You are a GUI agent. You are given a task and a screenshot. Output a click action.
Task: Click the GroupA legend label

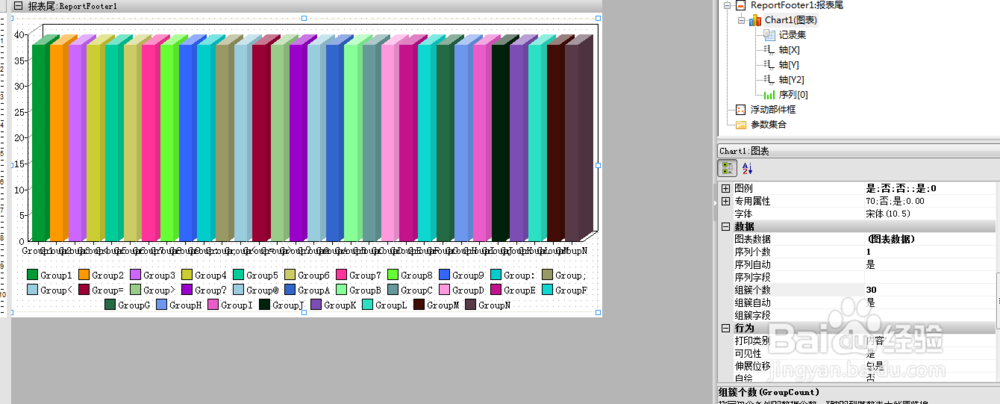tap(314, 290)
